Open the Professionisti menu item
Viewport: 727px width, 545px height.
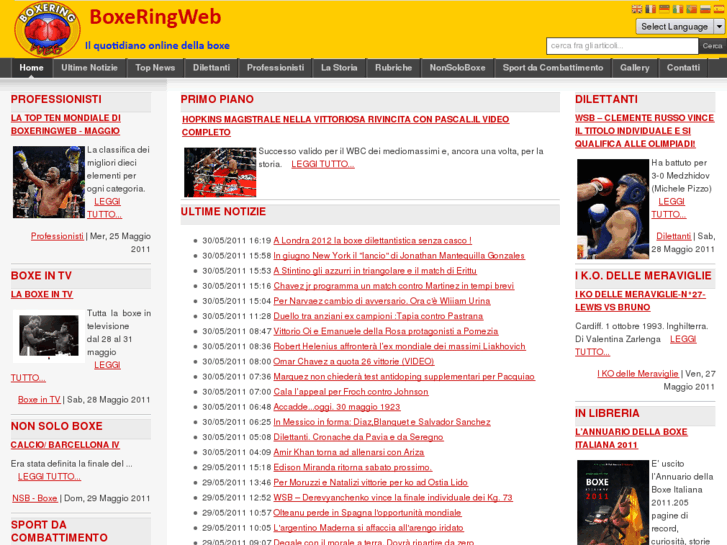pyautogui.click(x=275, y=68)
